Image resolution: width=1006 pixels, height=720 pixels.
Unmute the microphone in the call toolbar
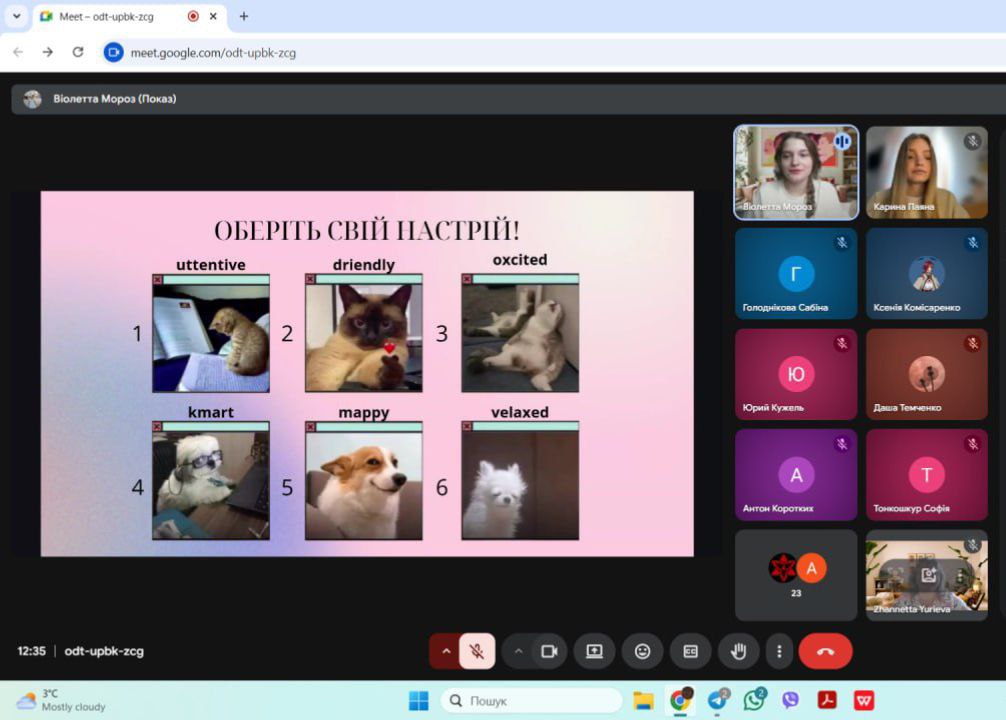point(477,651)
